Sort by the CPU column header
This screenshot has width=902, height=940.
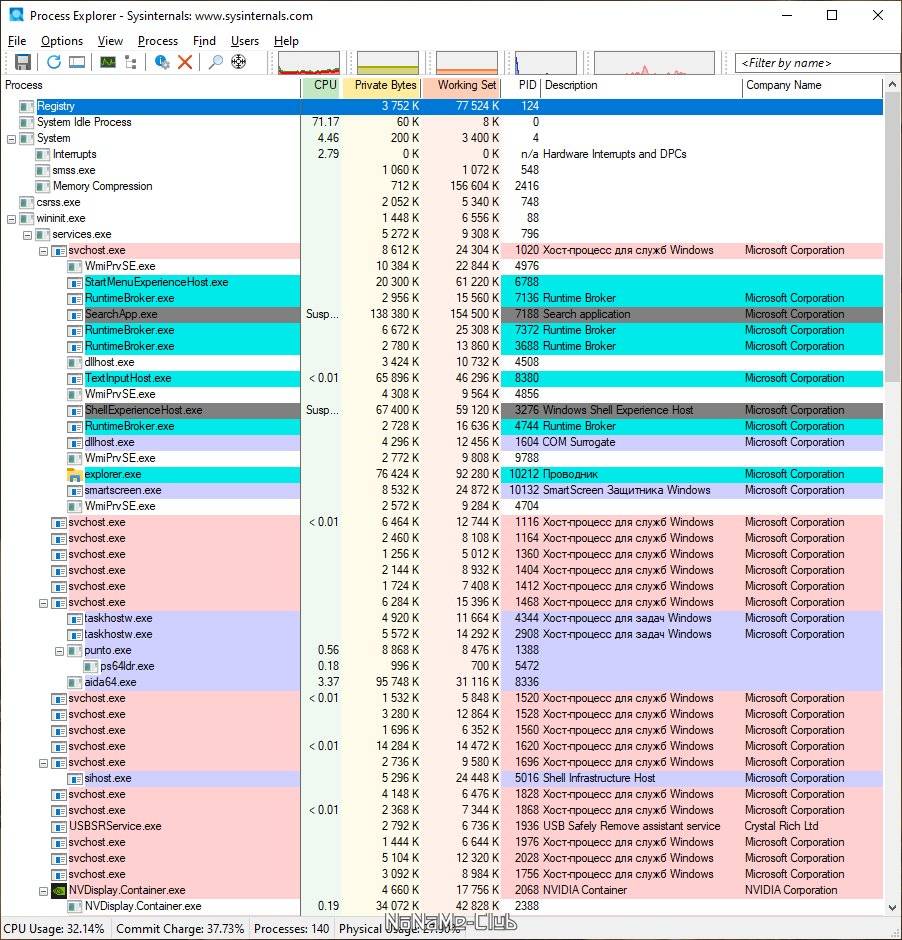(321, 85)
